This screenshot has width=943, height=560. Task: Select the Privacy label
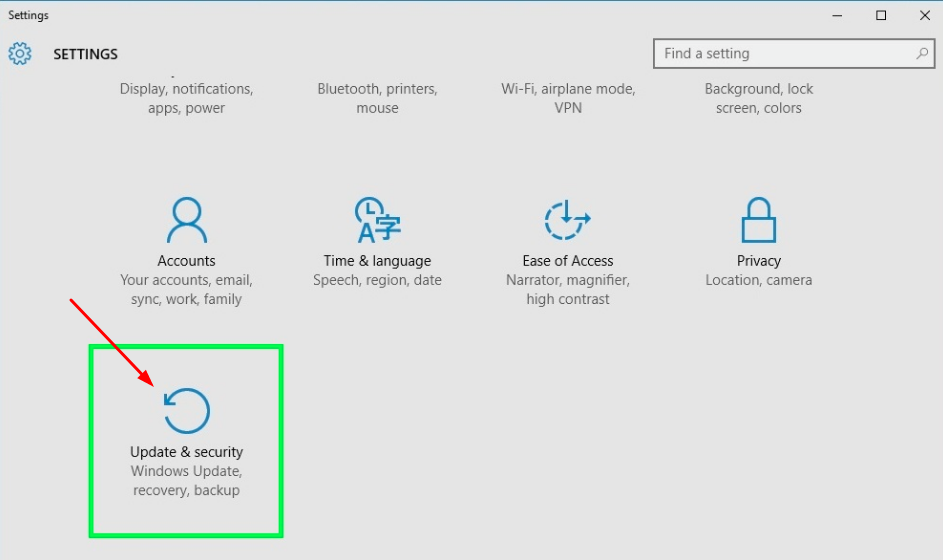tap(758, 261)
